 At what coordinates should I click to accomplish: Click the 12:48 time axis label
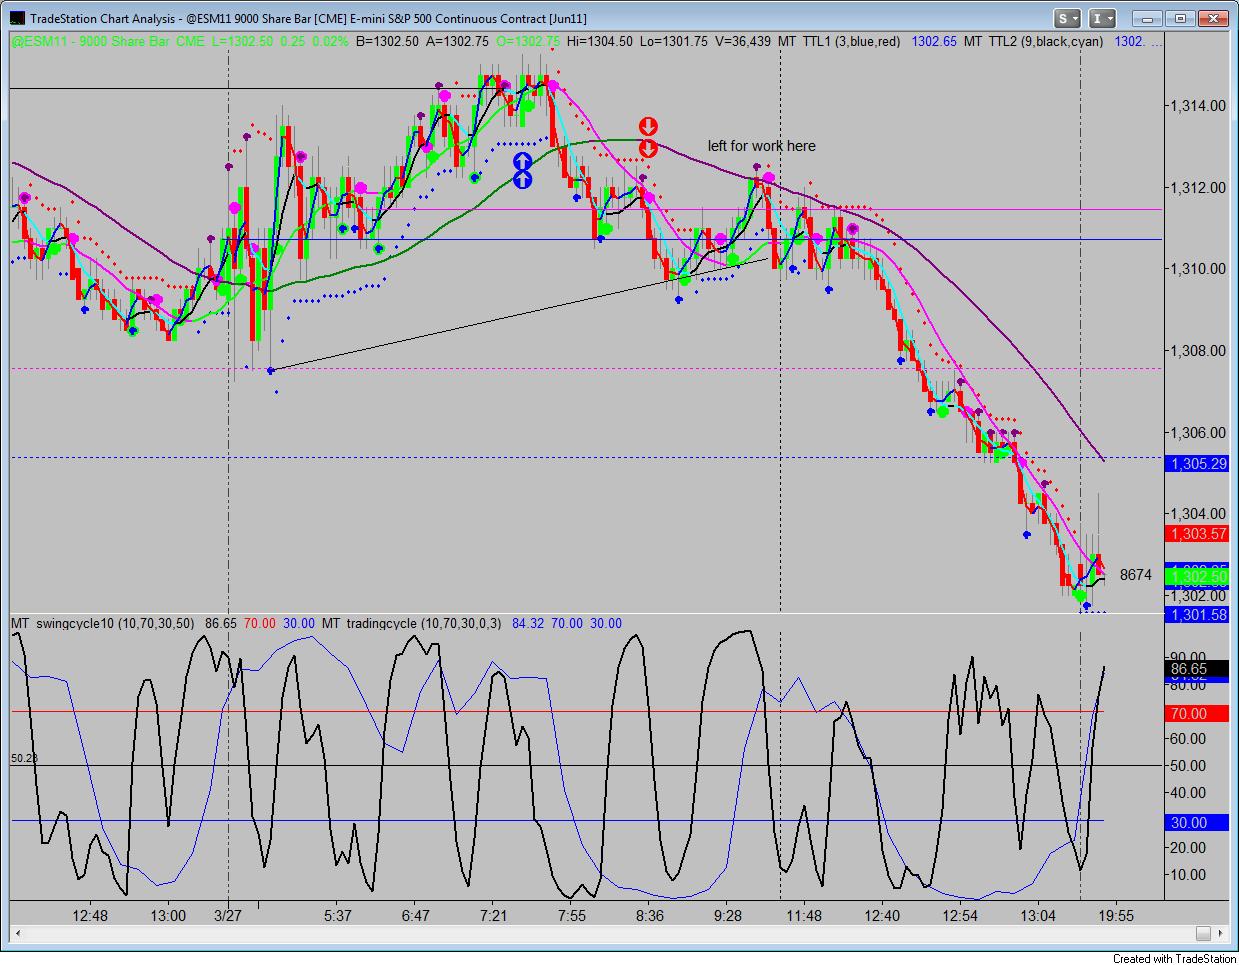[89, 915]
